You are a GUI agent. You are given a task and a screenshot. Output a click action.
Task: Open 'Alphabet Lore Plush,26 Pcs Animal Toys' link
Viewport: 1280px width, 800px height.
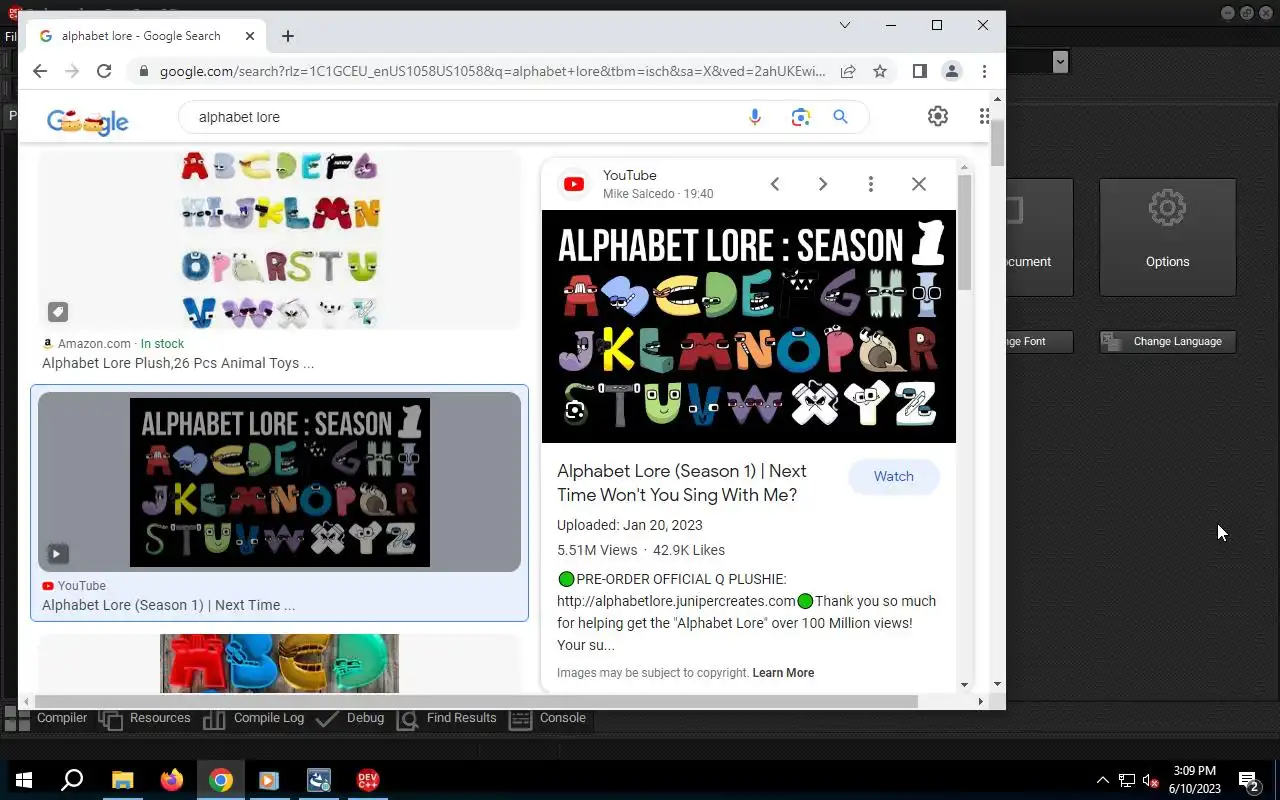[178, 363]
